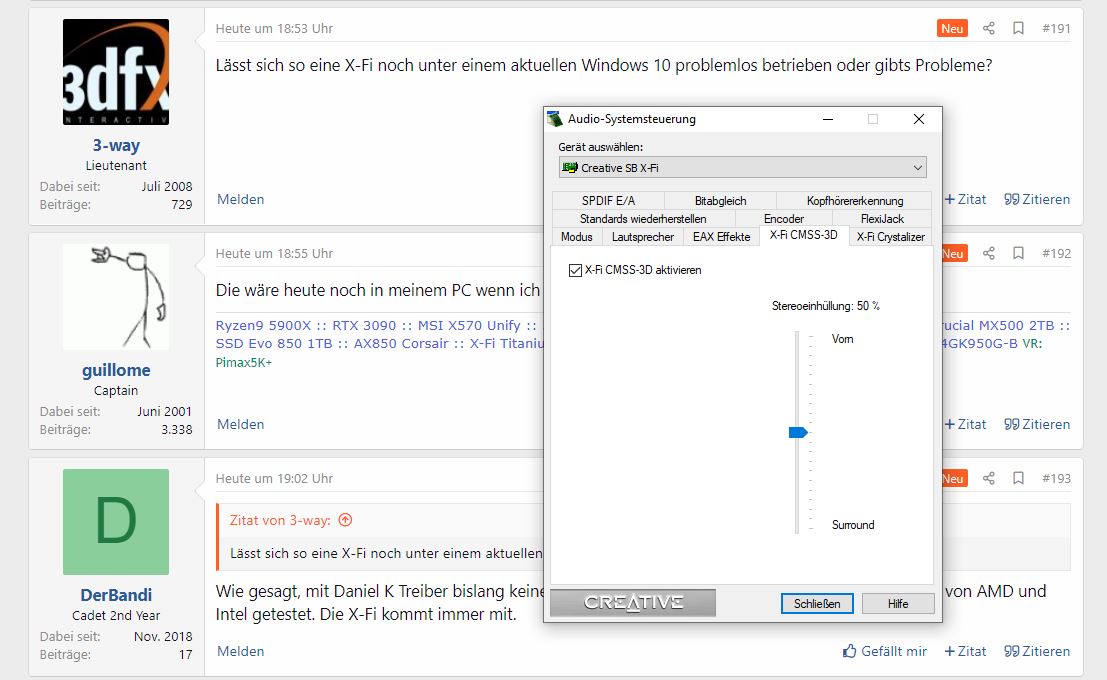Minimize the Audio-Systemsteuerung window
Screen dimensions: 1107x680
(x=828, y=119)
